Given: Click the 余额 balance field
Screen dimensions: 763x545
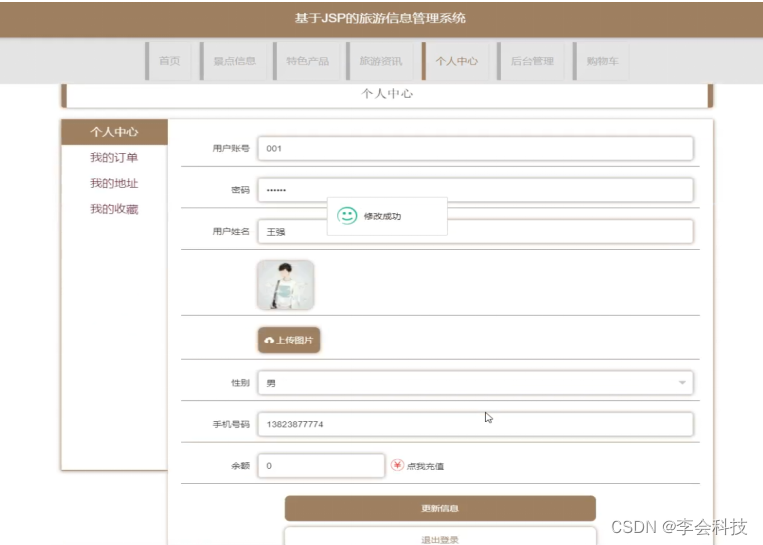Looking at the screenshot, I should click(321, 466).
